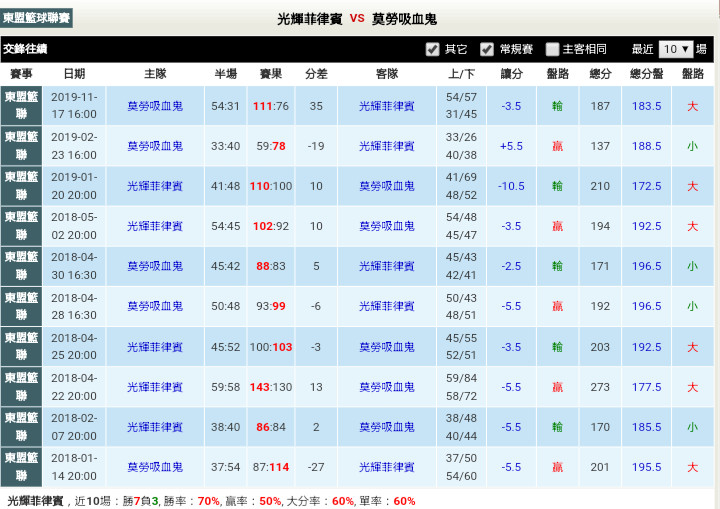Viewport: 720px width, 509px height.
Task: Open away team 莫勞吸血鬼 in 2018-04-22 row
Action: 387,387
